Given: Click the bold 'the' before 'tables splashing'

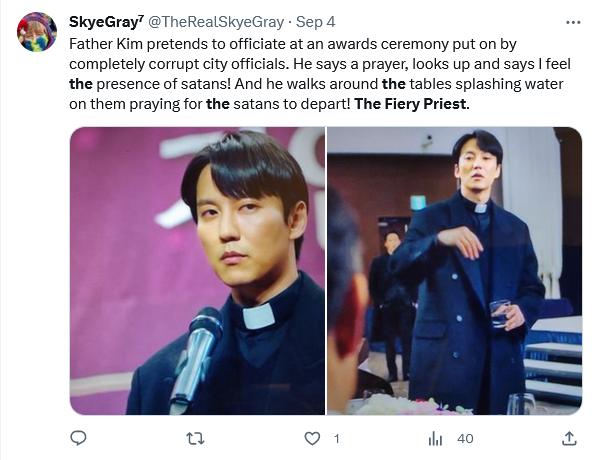Looking at the screenshot, I should tap(394, 84).
